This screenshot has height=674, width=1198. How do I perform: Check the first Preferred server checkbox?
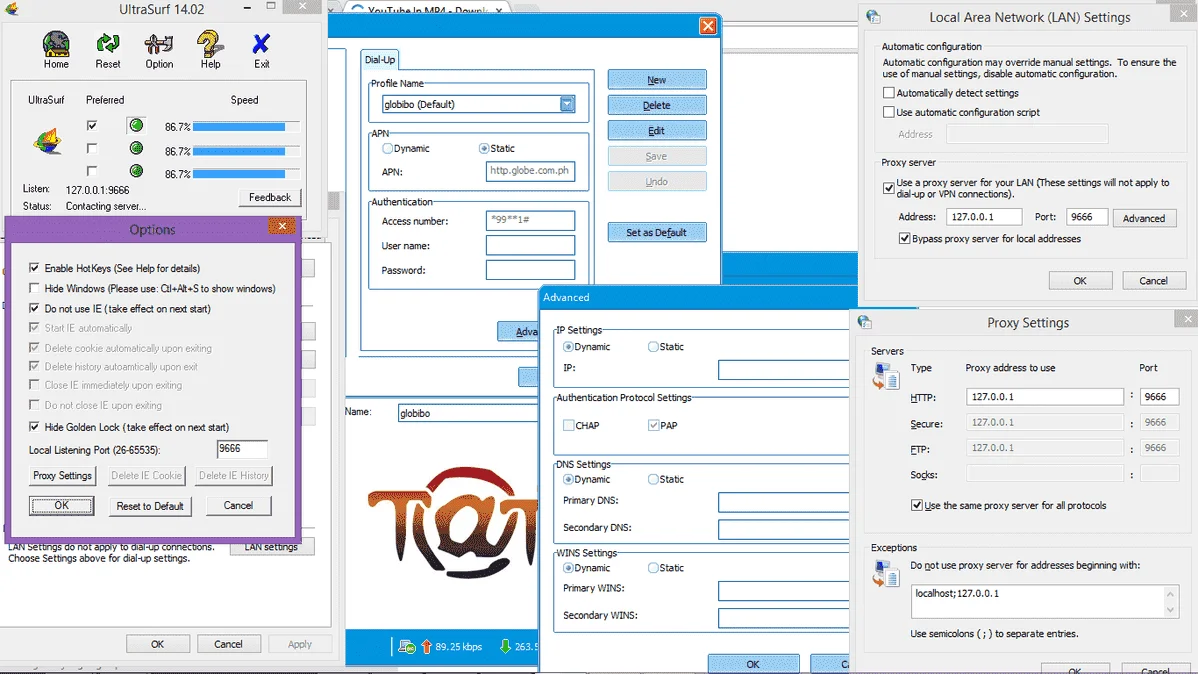coord(92,125)
